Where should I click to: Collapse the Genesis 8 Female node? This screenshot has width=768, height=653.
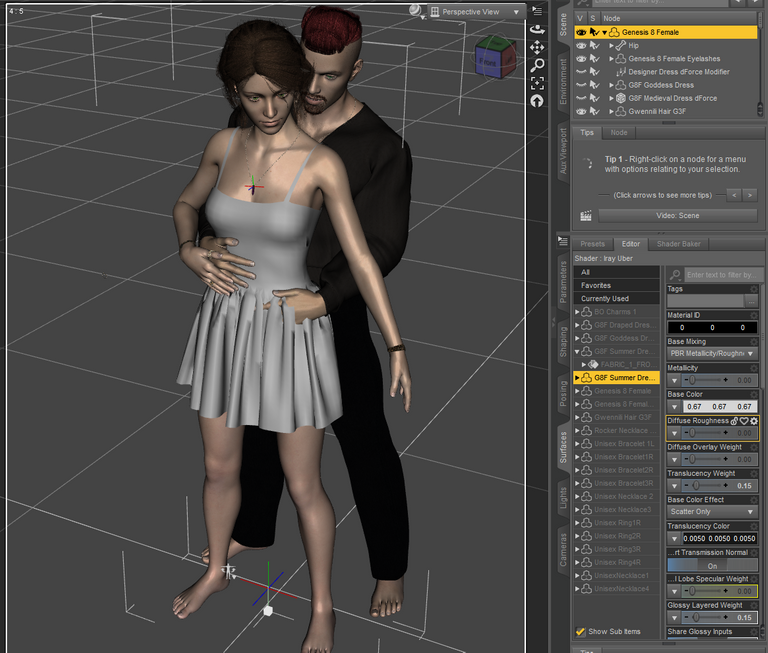click(x=604, y=32)
